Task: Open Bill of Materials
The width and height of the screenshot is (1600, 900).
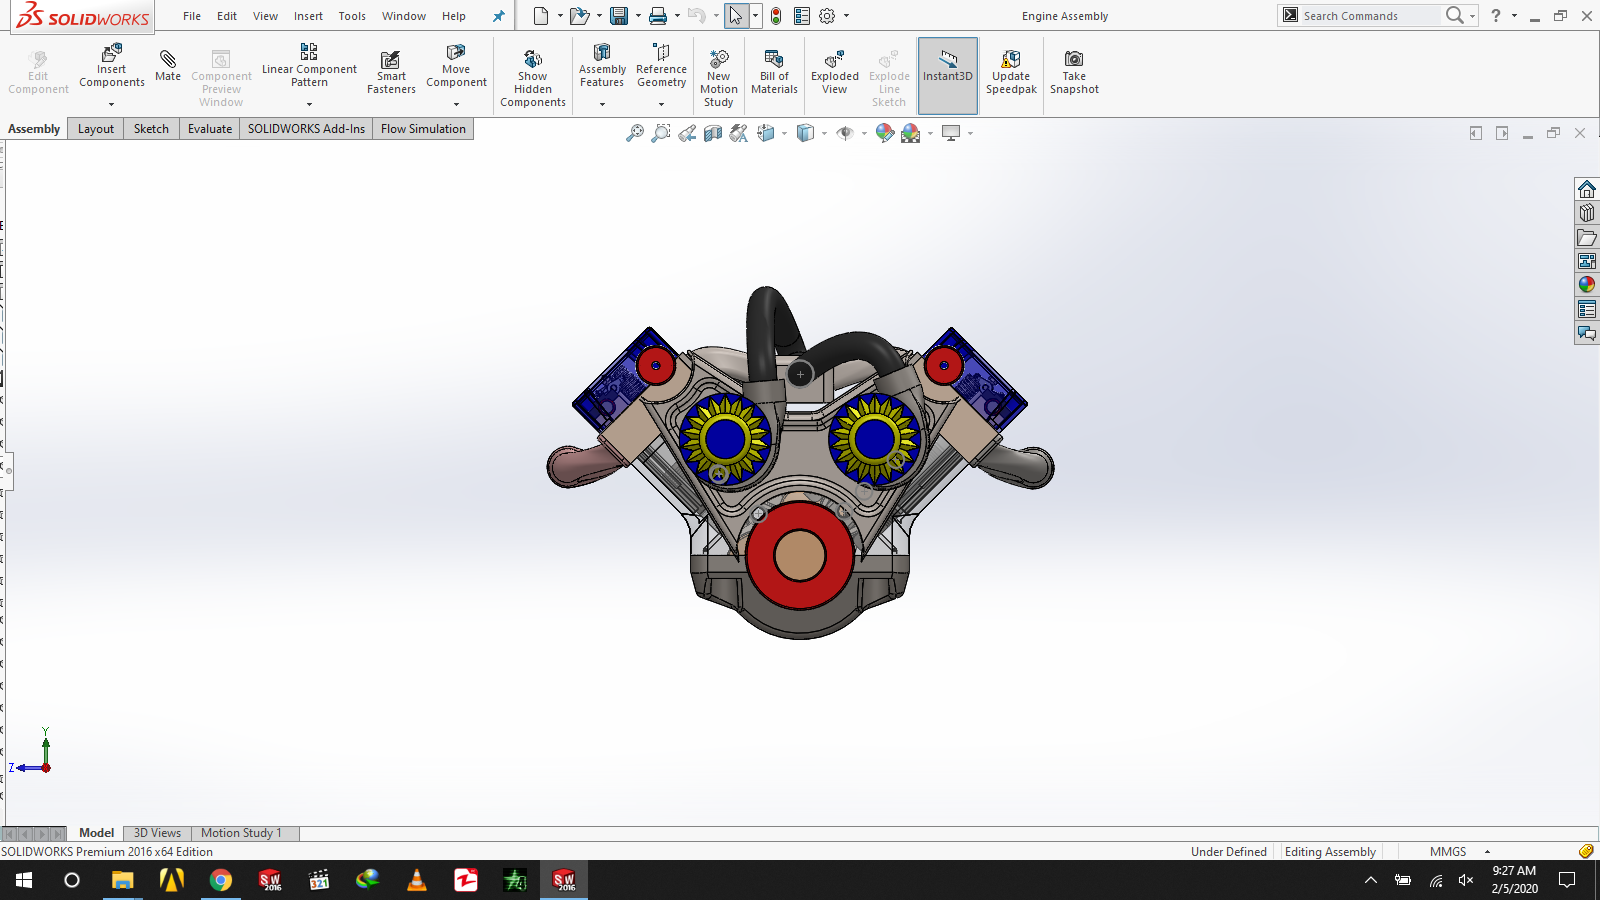Action: (x=774, y=72)
